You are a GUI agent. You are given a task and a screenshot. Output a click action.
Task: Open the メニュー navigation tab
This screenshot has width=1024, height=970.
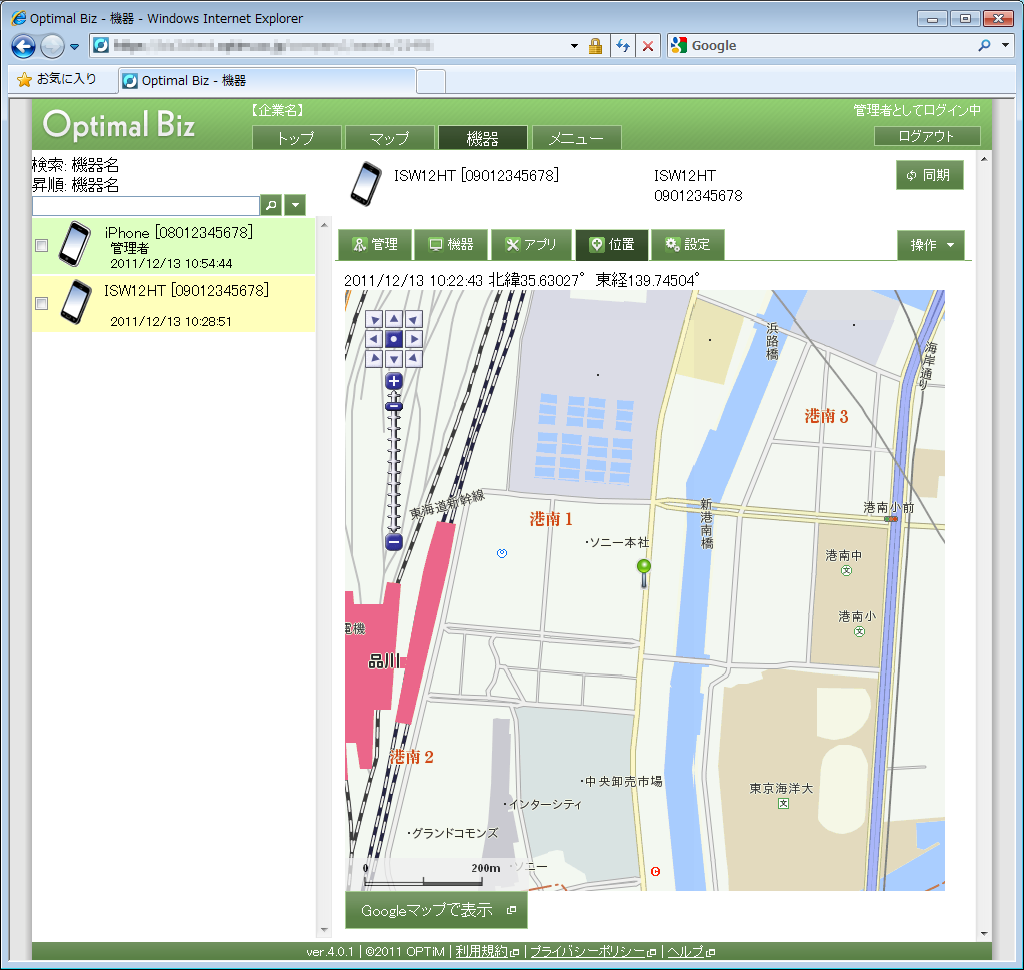pyautogui.click(x=576, y=138)
